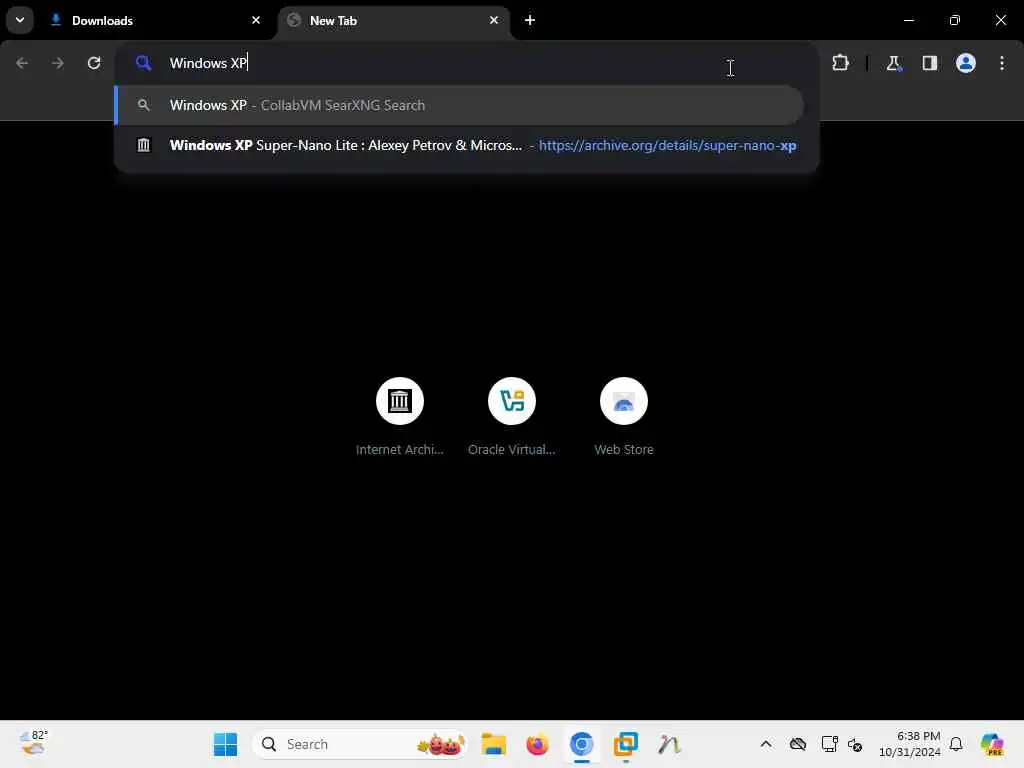The height and width of the screenshot is (768, 1024).
Task: Open the stylized N taskbar app
Action: [x=669, y=744]
